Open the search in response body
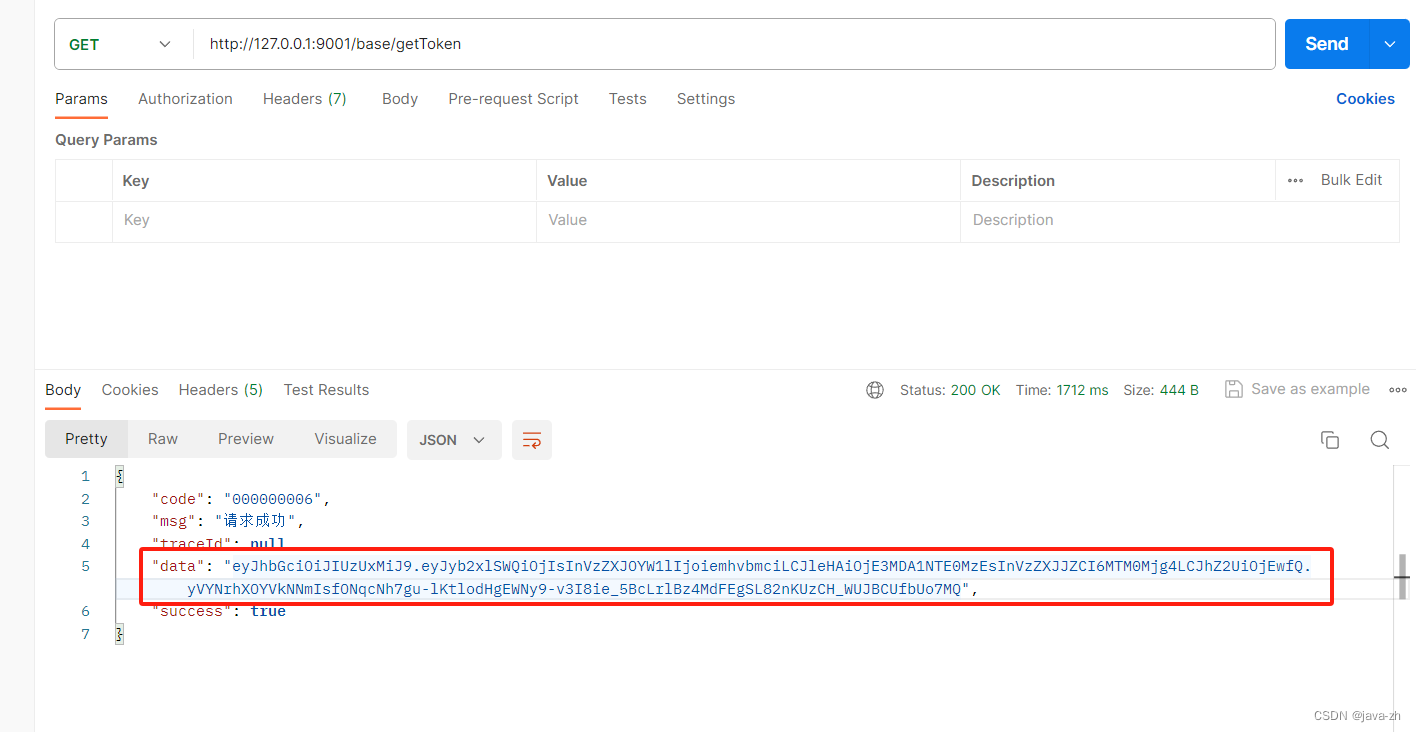 click(x=1380, y=440)
